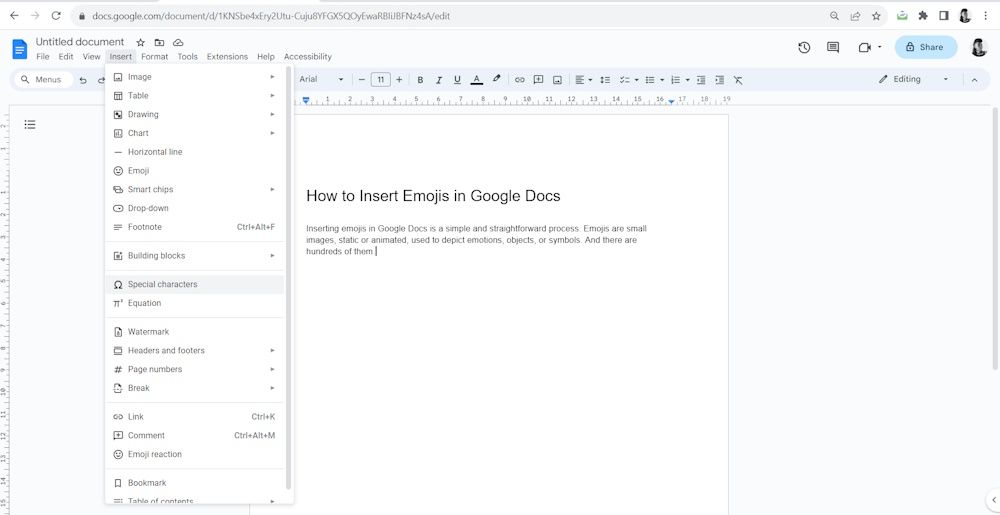
Task: Star the Untitled document
Action: pos(141,42)
